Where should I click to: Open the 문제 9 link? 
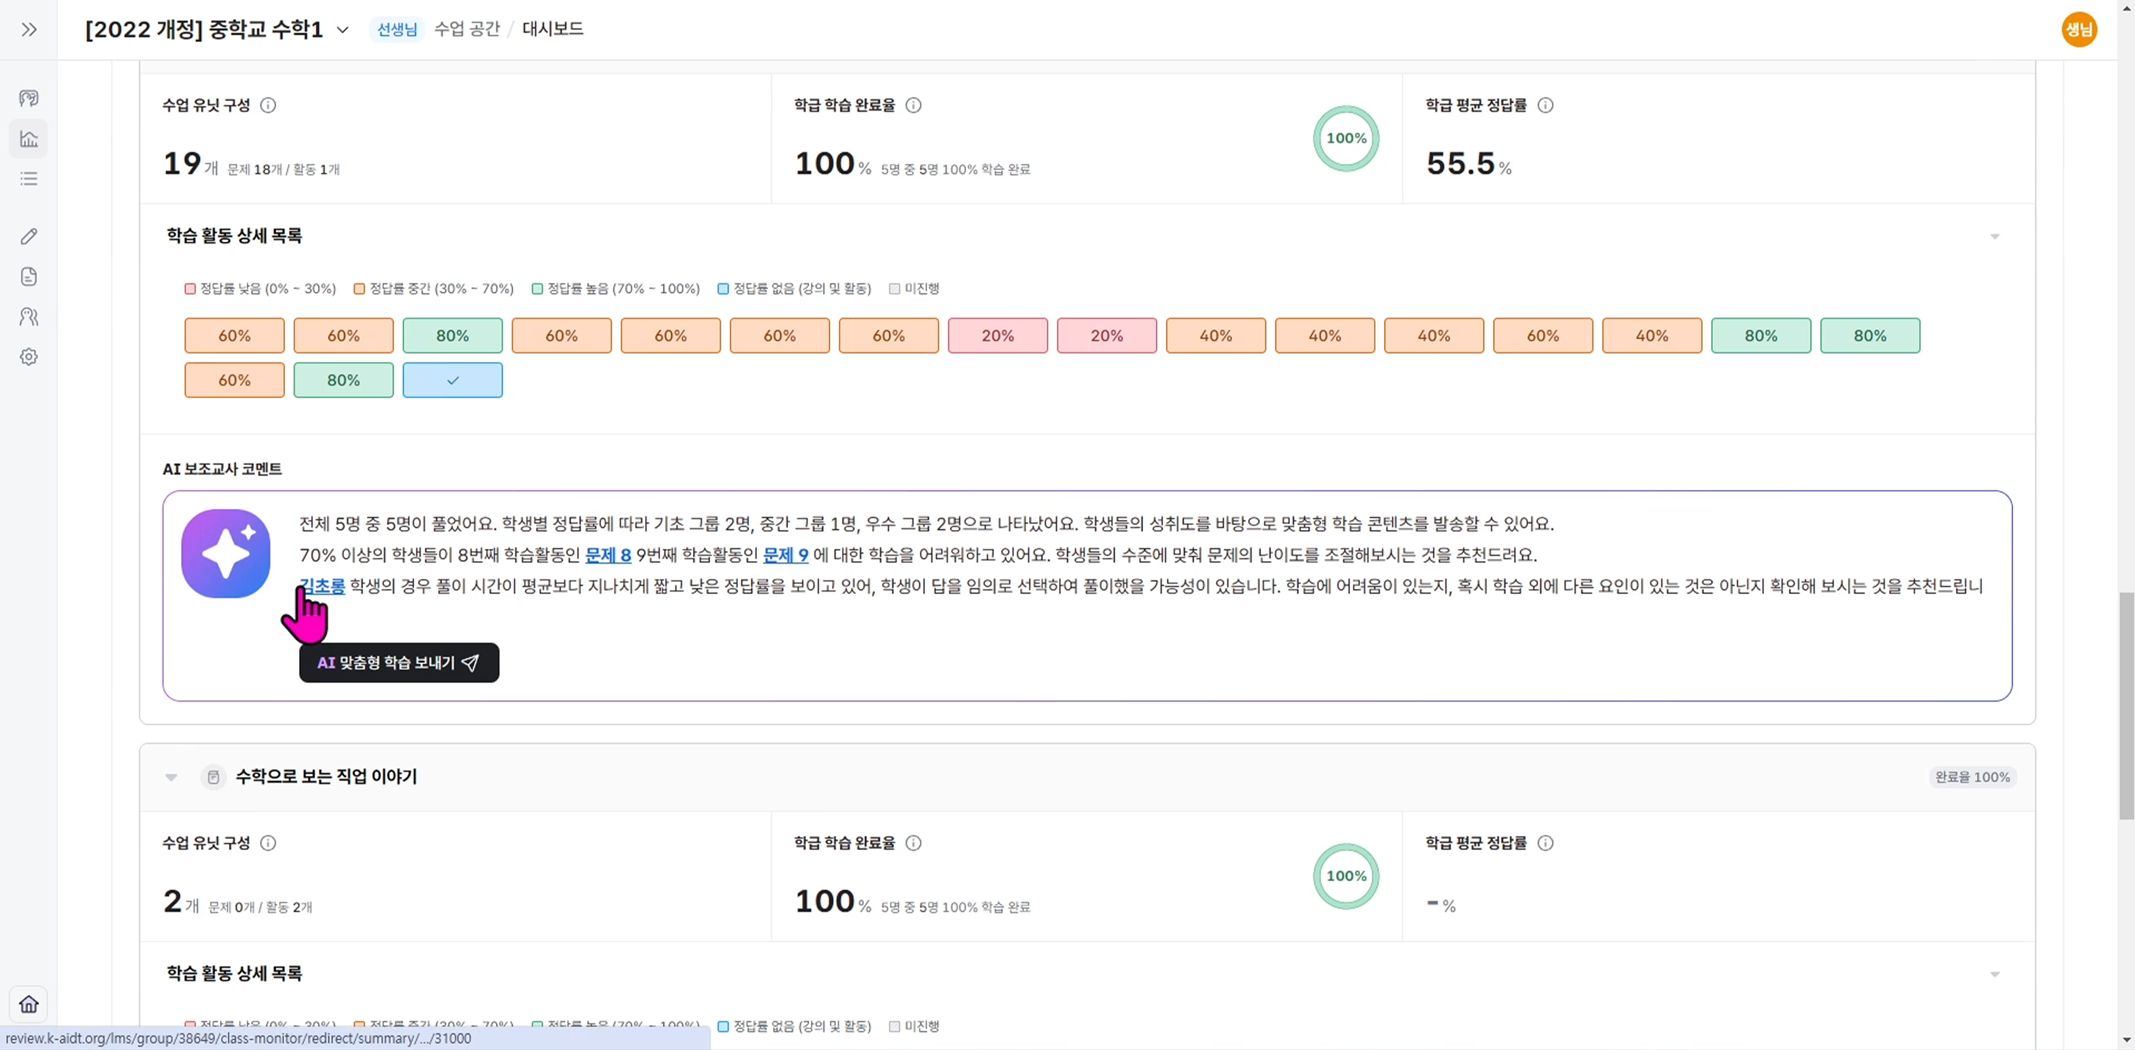coord(786,555)
